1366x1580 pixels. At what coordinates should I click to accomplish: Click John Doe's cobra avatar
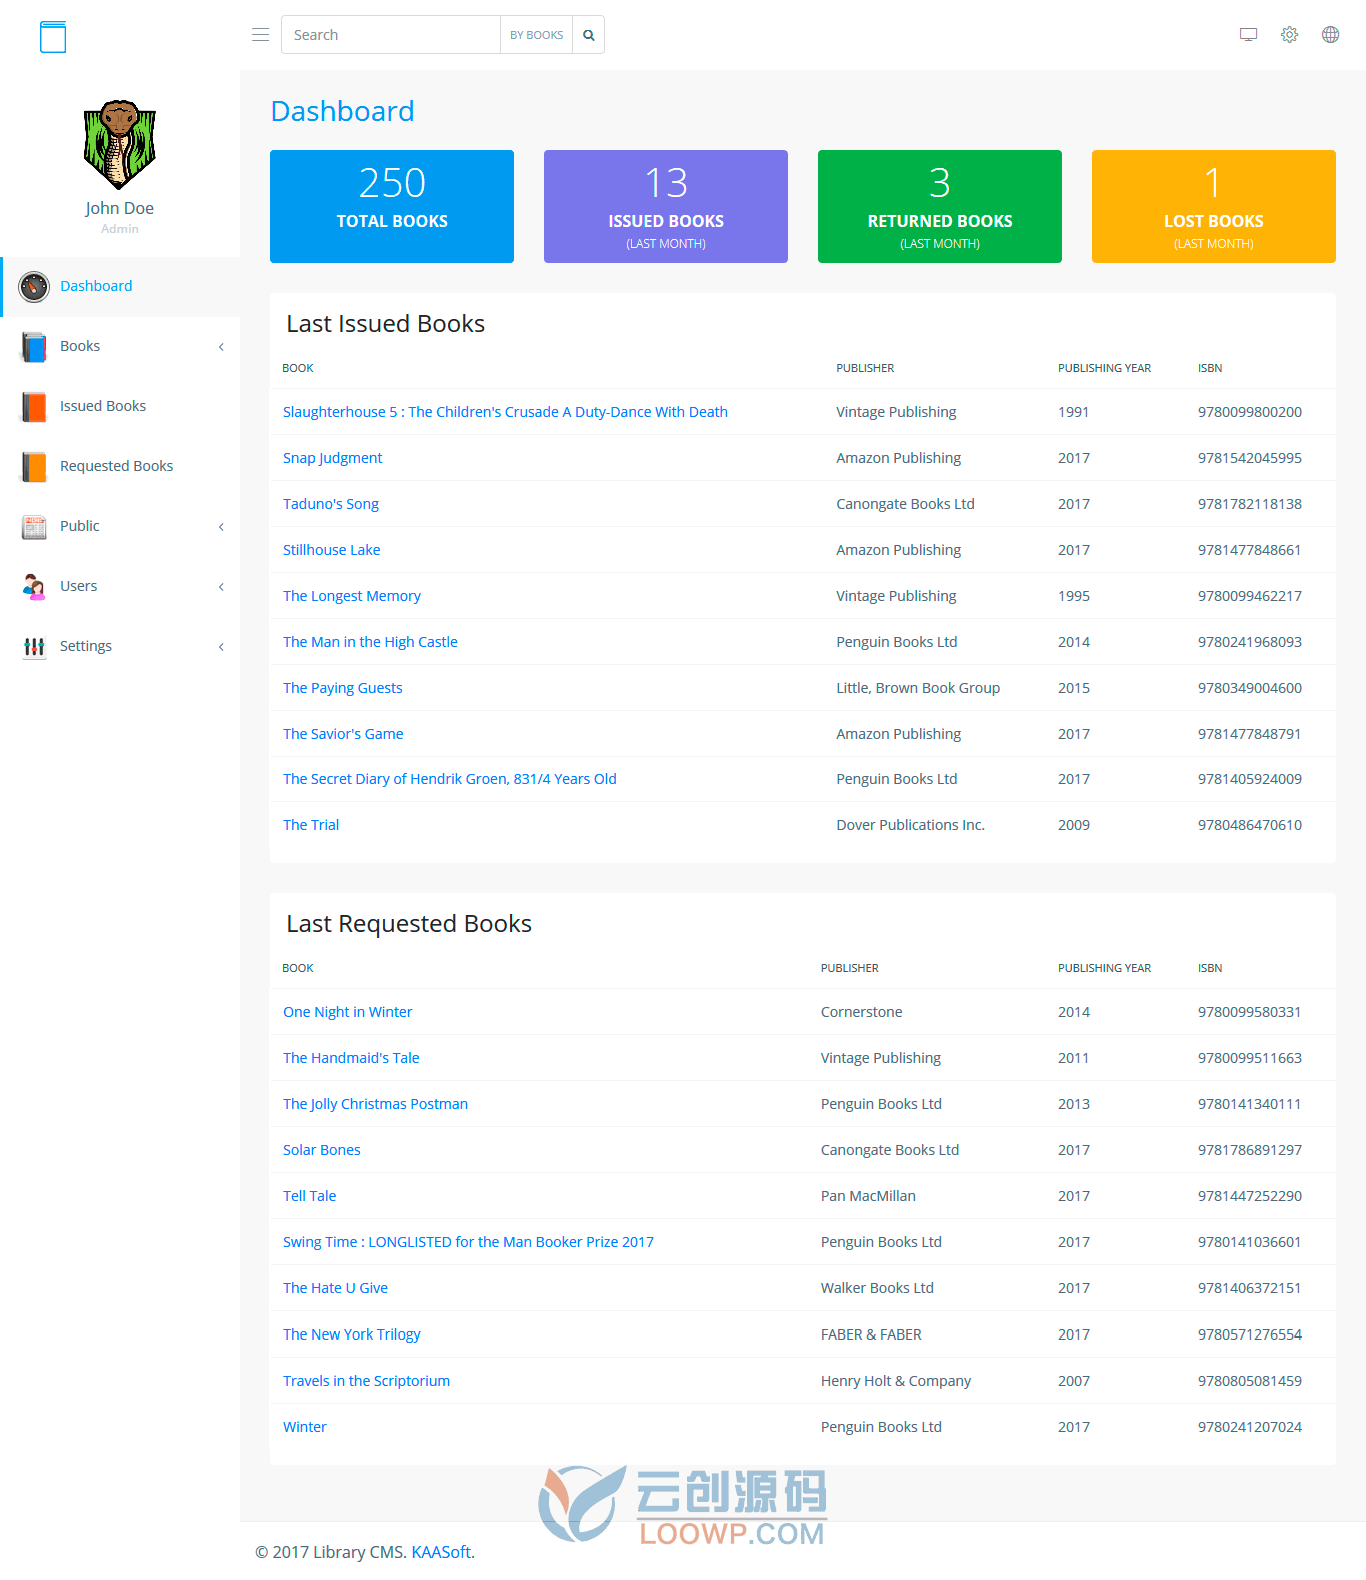[x=119, y=145]
